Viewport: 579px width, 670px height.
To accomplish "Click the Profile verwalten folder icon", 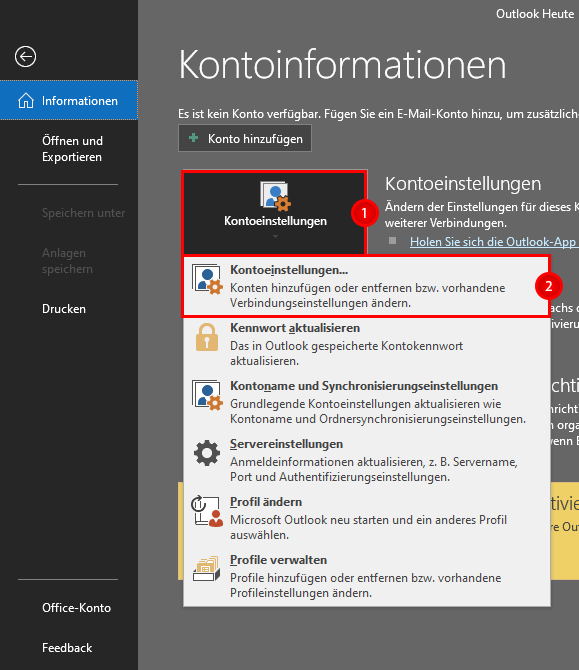I will [x=207, y=569].
